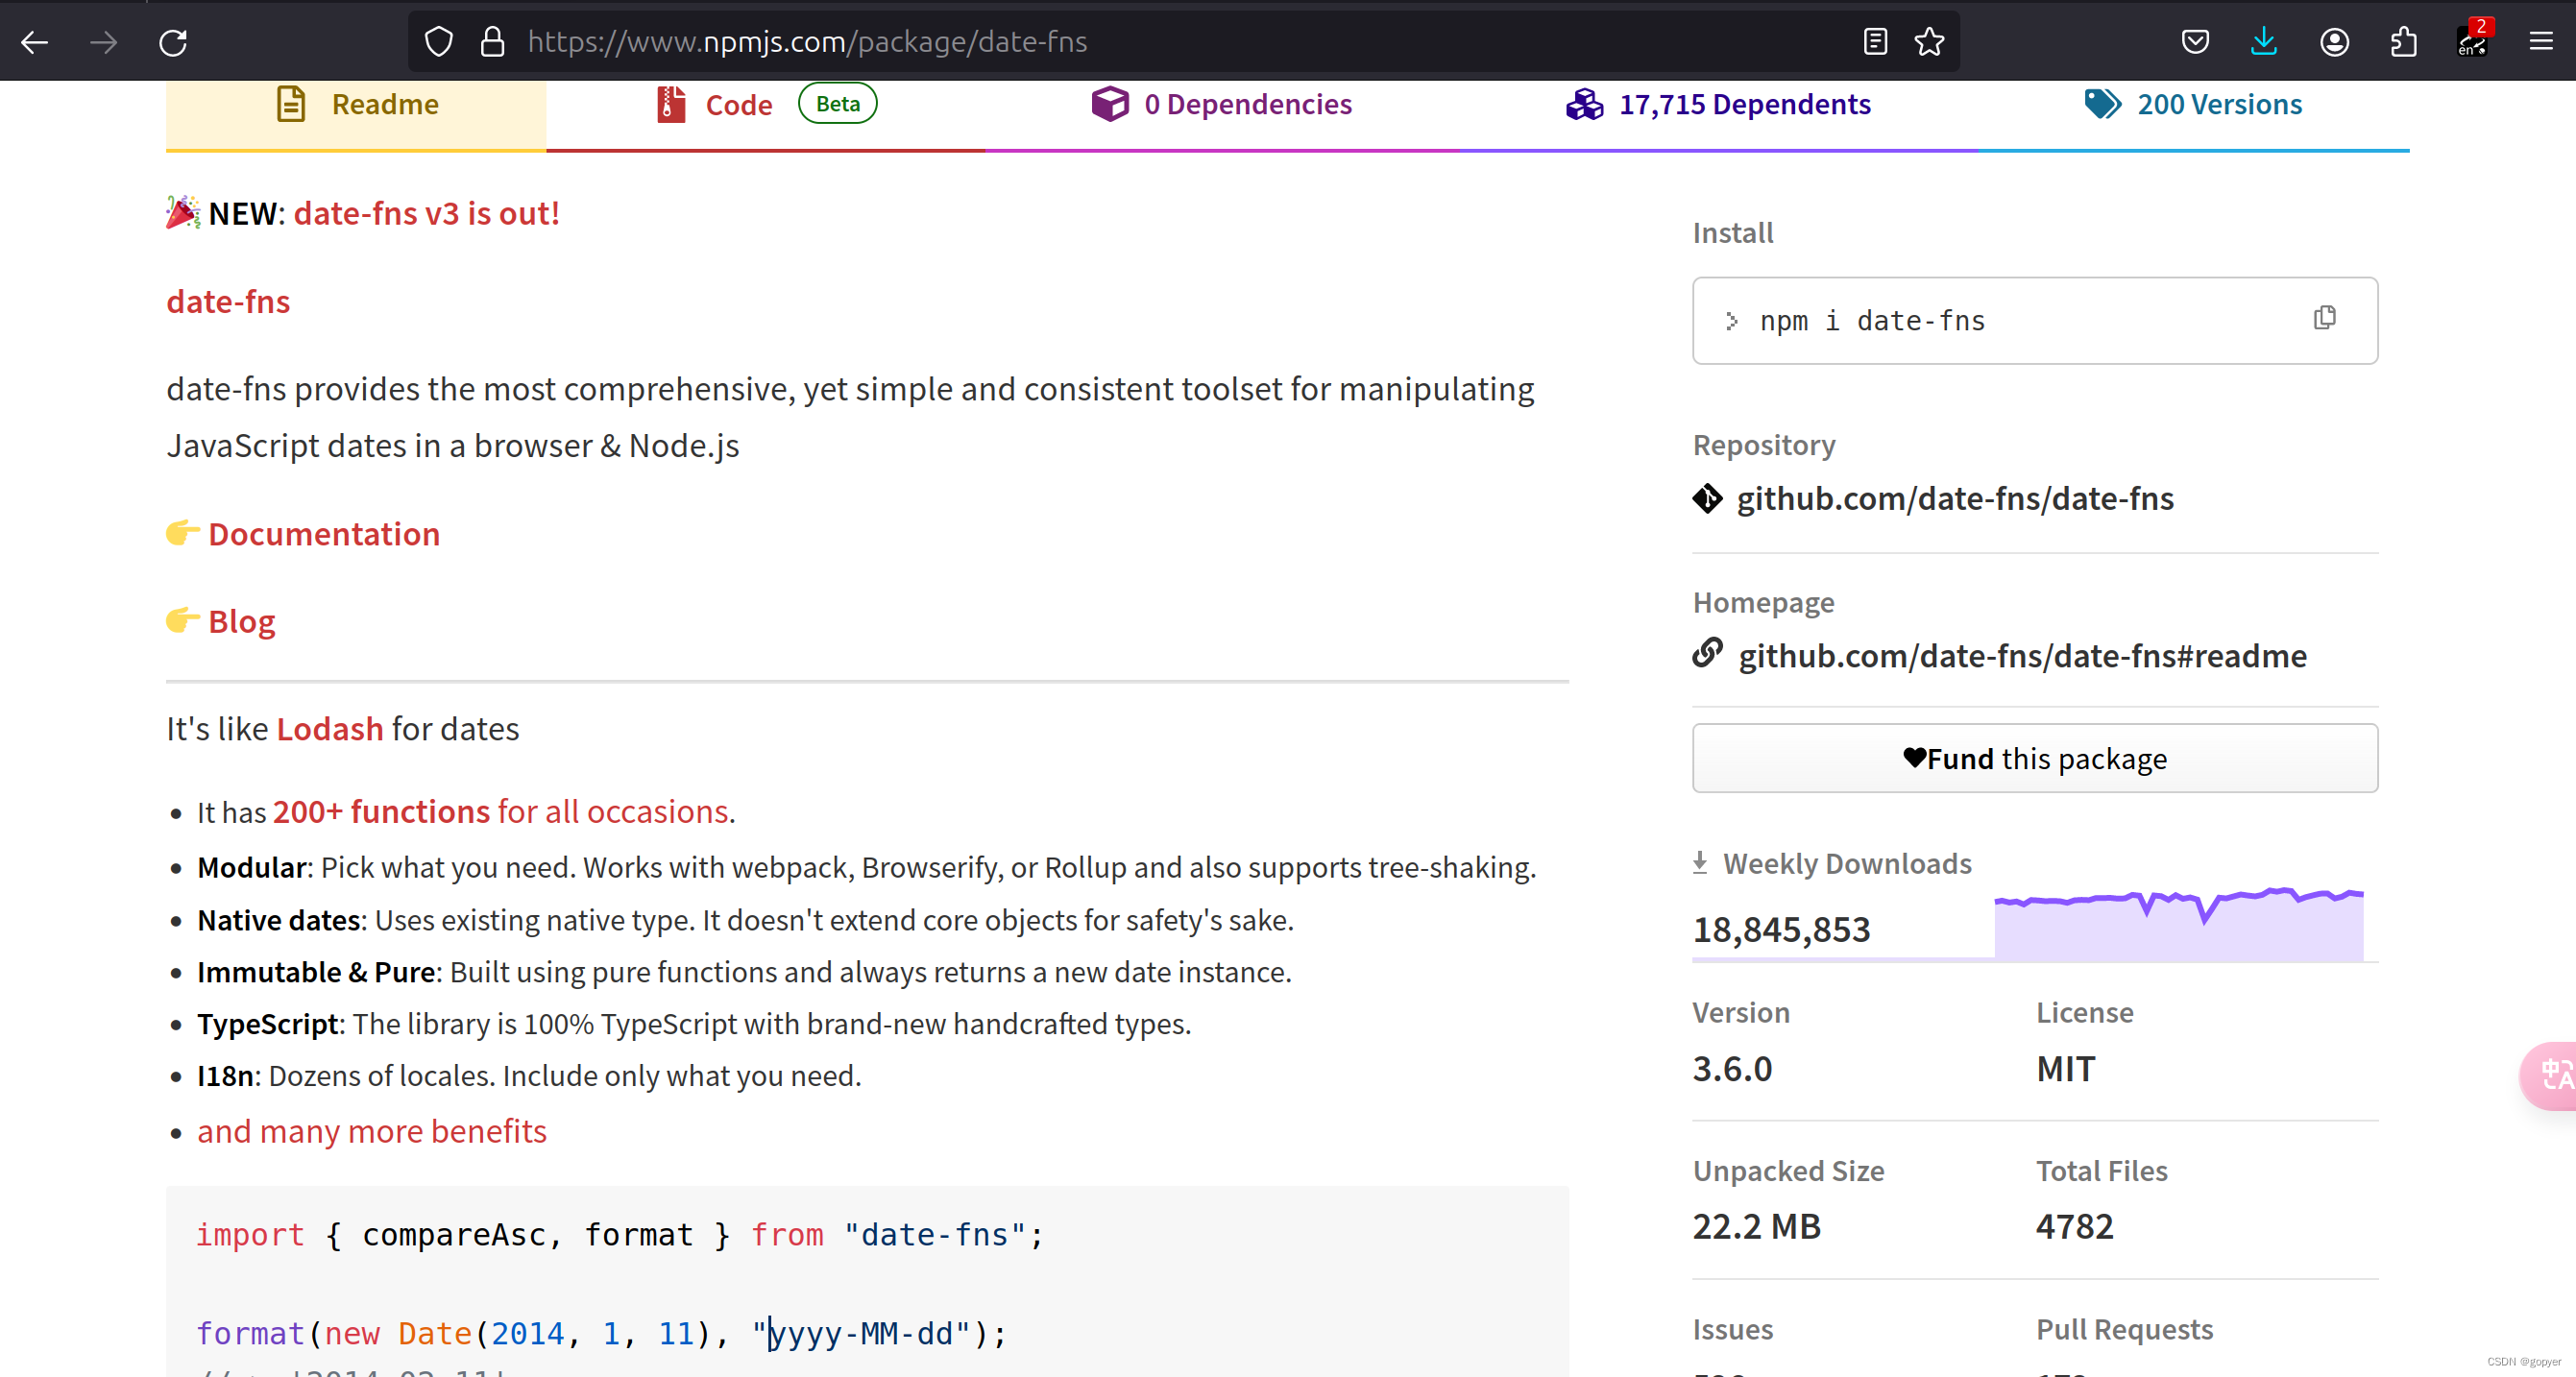Open the Pocket save icon
The image size is (2576, 1377).
click(x=2195, y=42)
